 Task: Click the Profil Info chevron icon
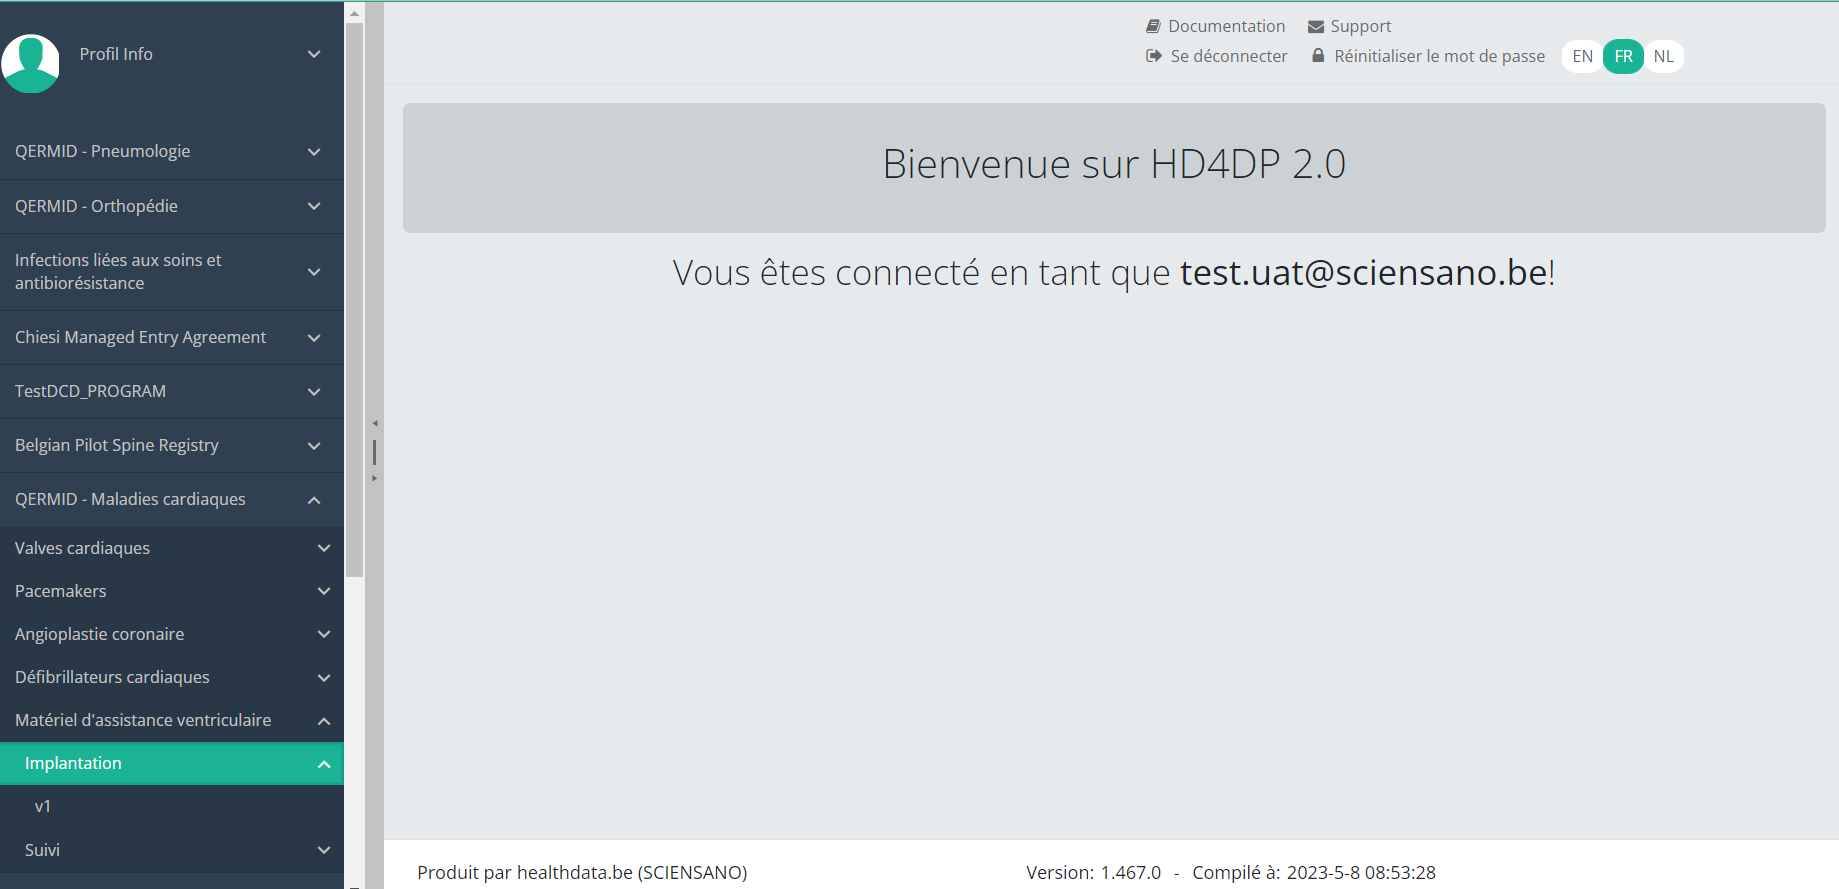tap(314, 54)
